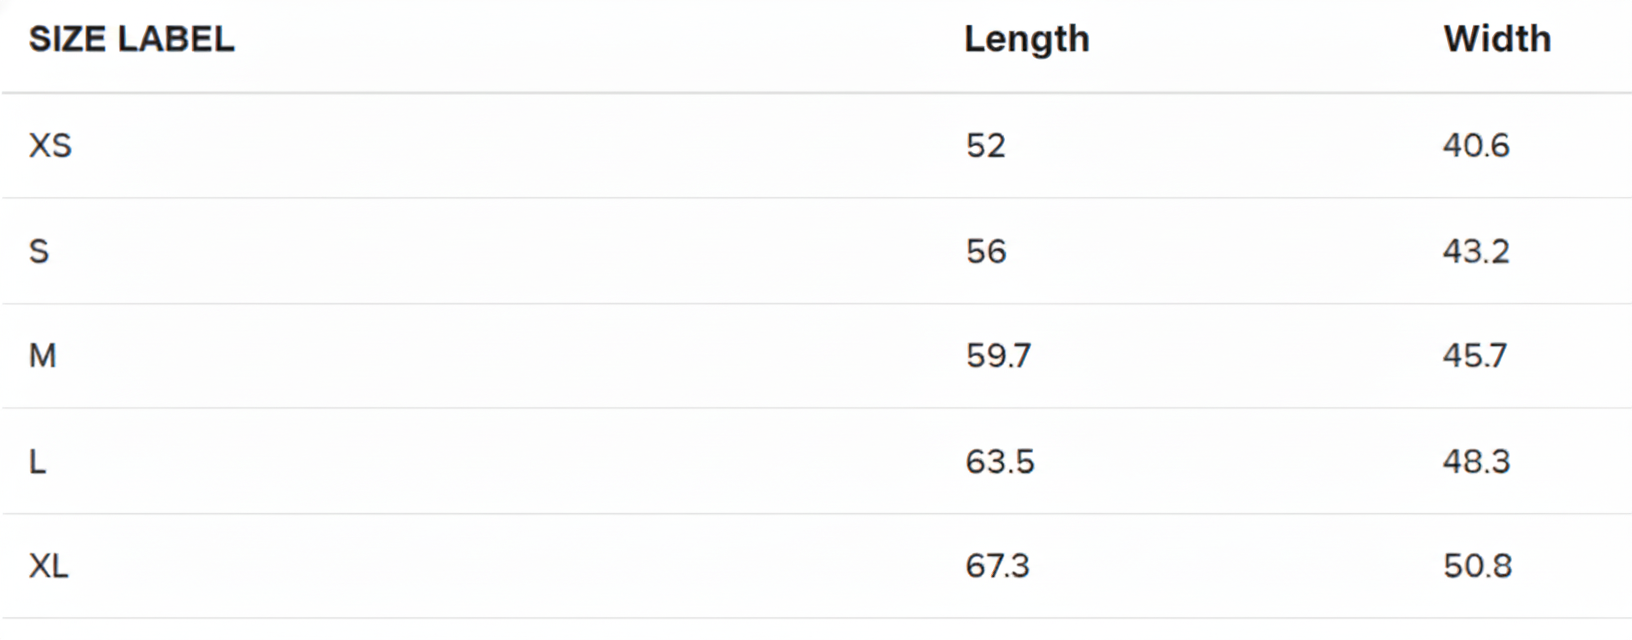Click the empty middle of the XL row
The width and height of the screenshot is (1632, 640).
pyautogui.click(x=500, y=567)
